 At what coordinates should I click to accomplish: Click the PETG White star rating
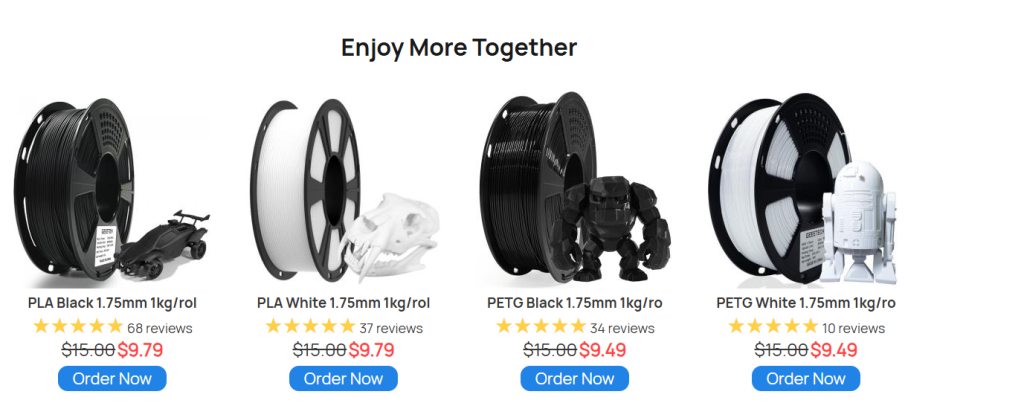point(773,326)
